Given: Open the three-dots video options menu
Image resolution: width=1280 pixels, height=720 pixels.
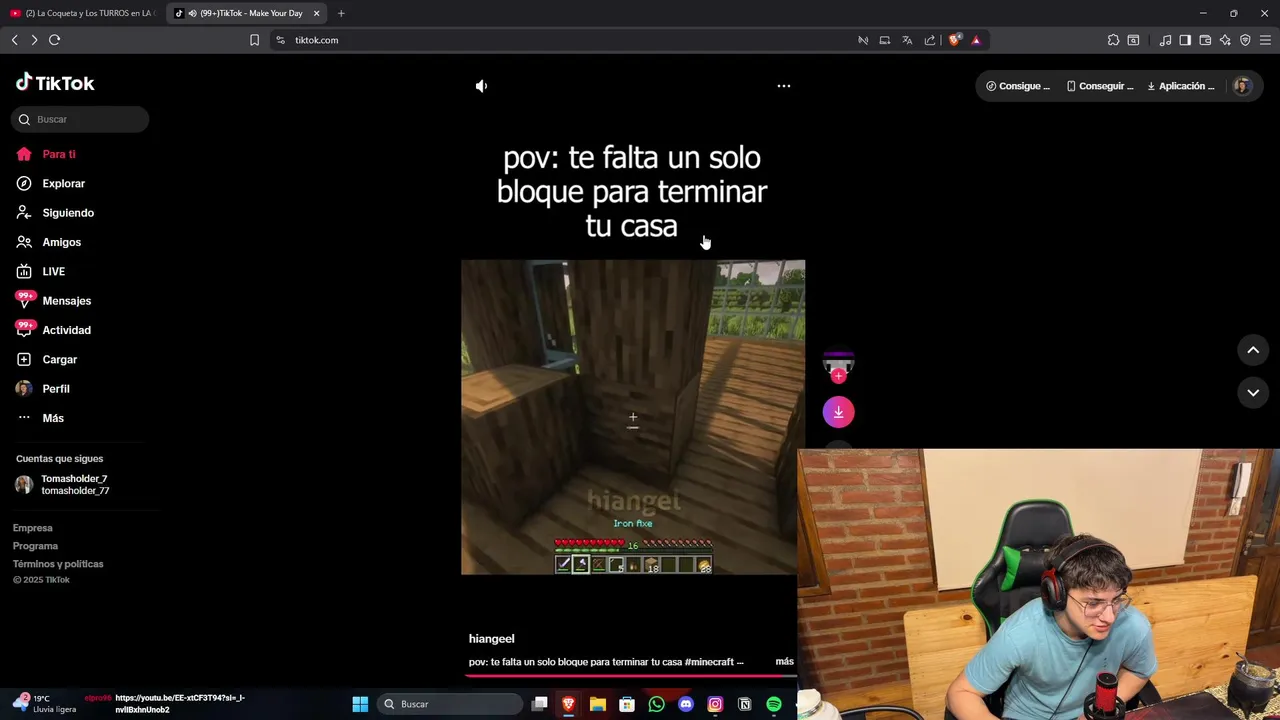Looking at the screenshot, I should pos(784,86).
